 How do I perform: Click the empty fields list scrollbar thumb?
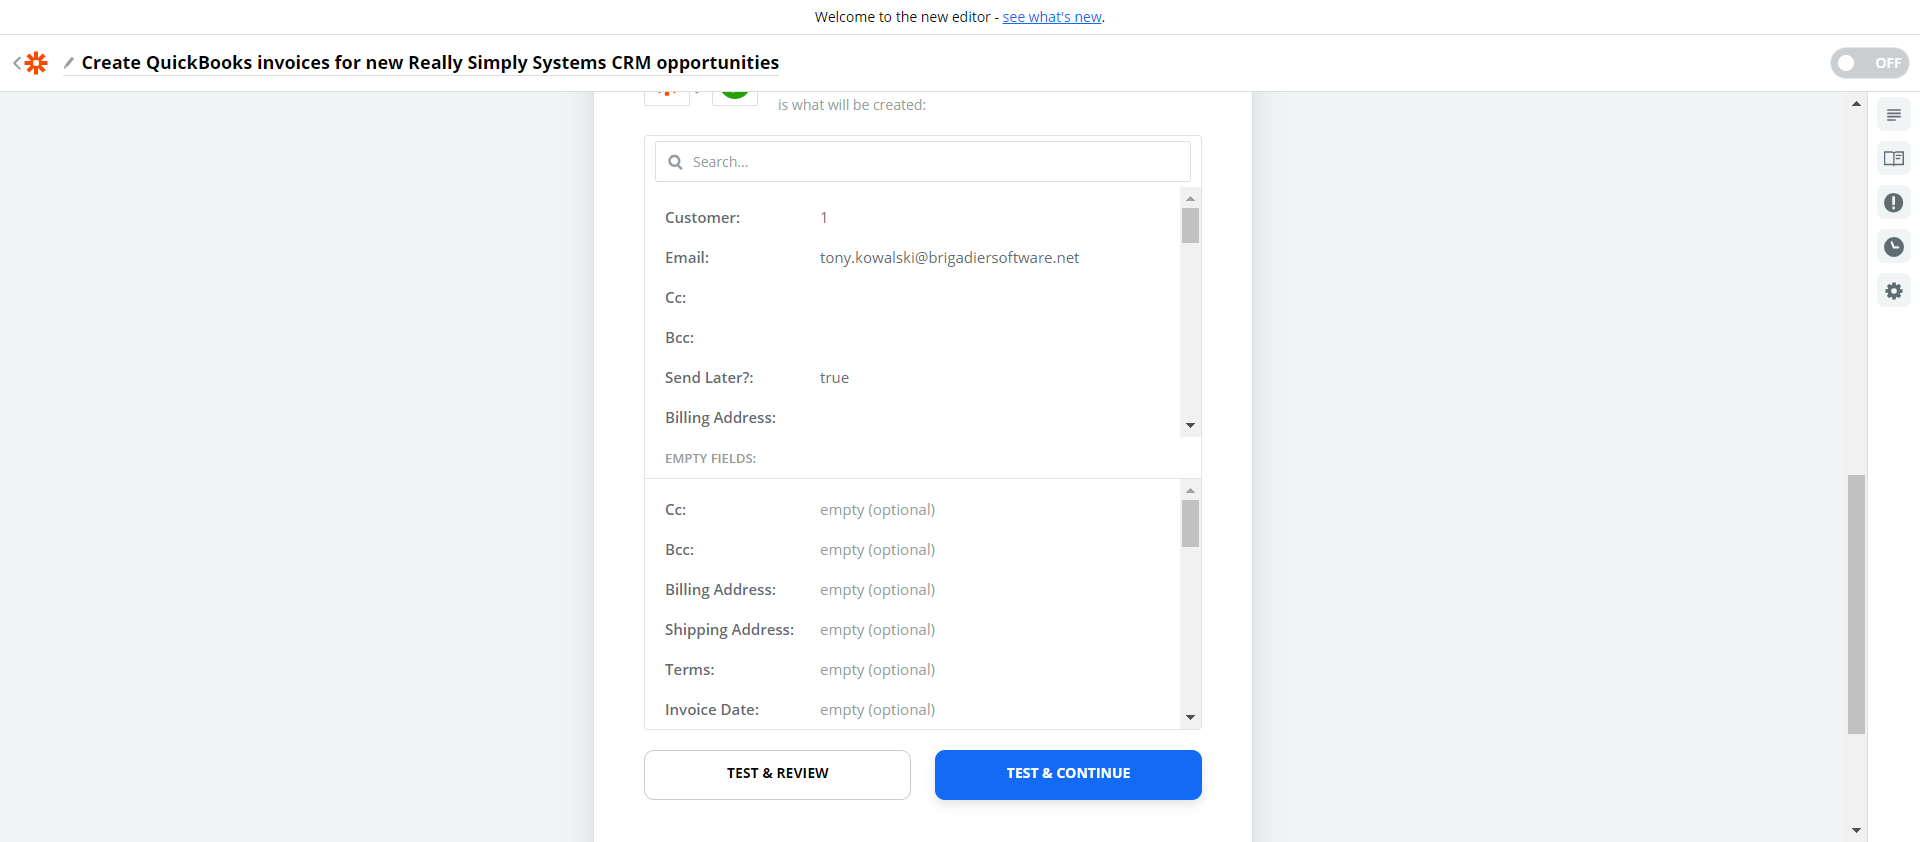pos(1190,524)
